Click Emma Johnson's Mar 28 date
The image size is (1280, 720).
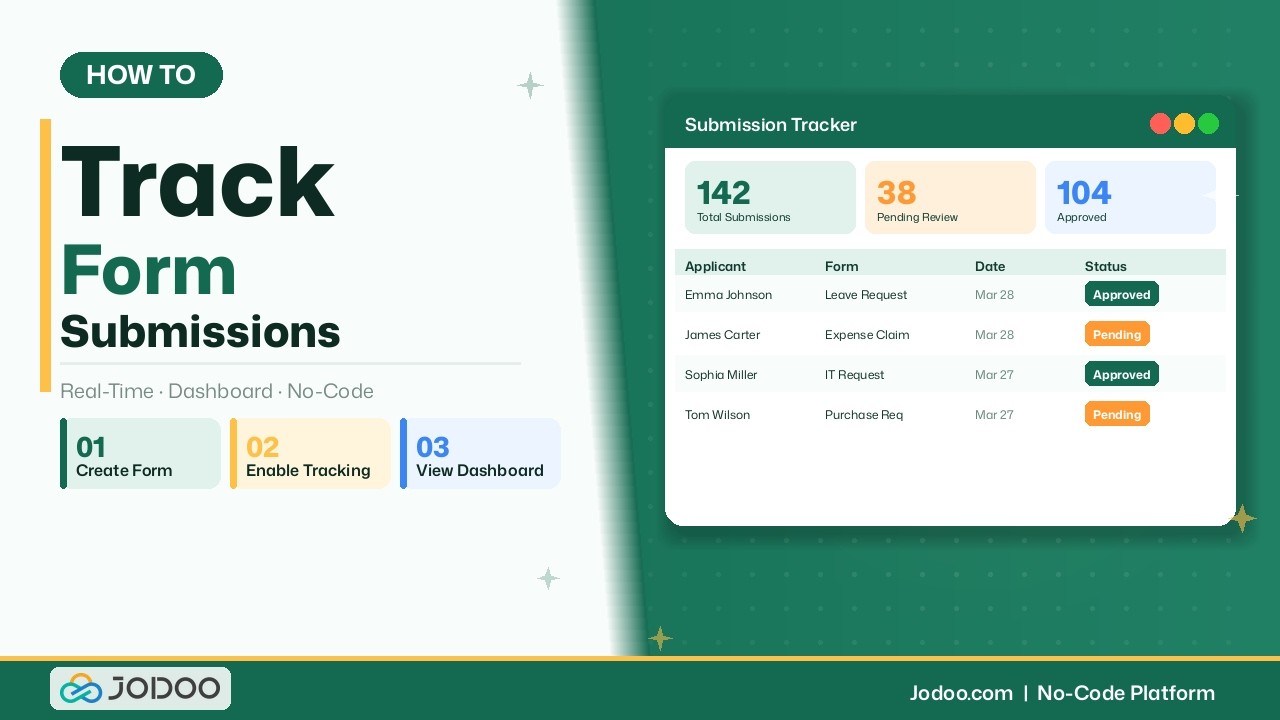click(994, 295)
